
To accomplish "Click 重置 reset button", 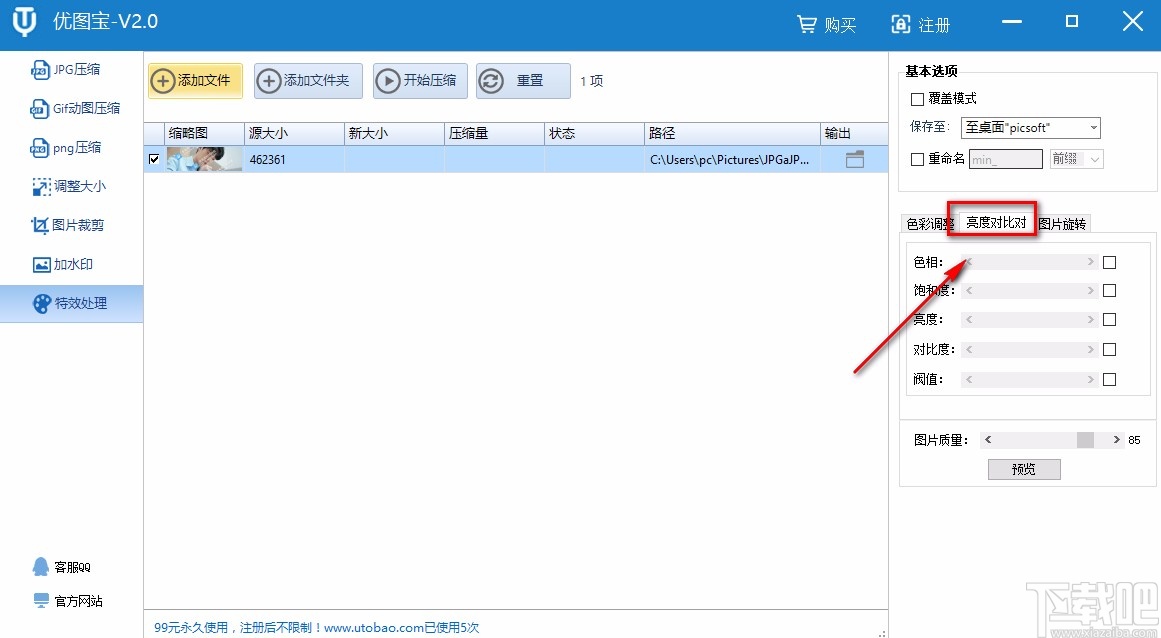I will pos(523,81).
